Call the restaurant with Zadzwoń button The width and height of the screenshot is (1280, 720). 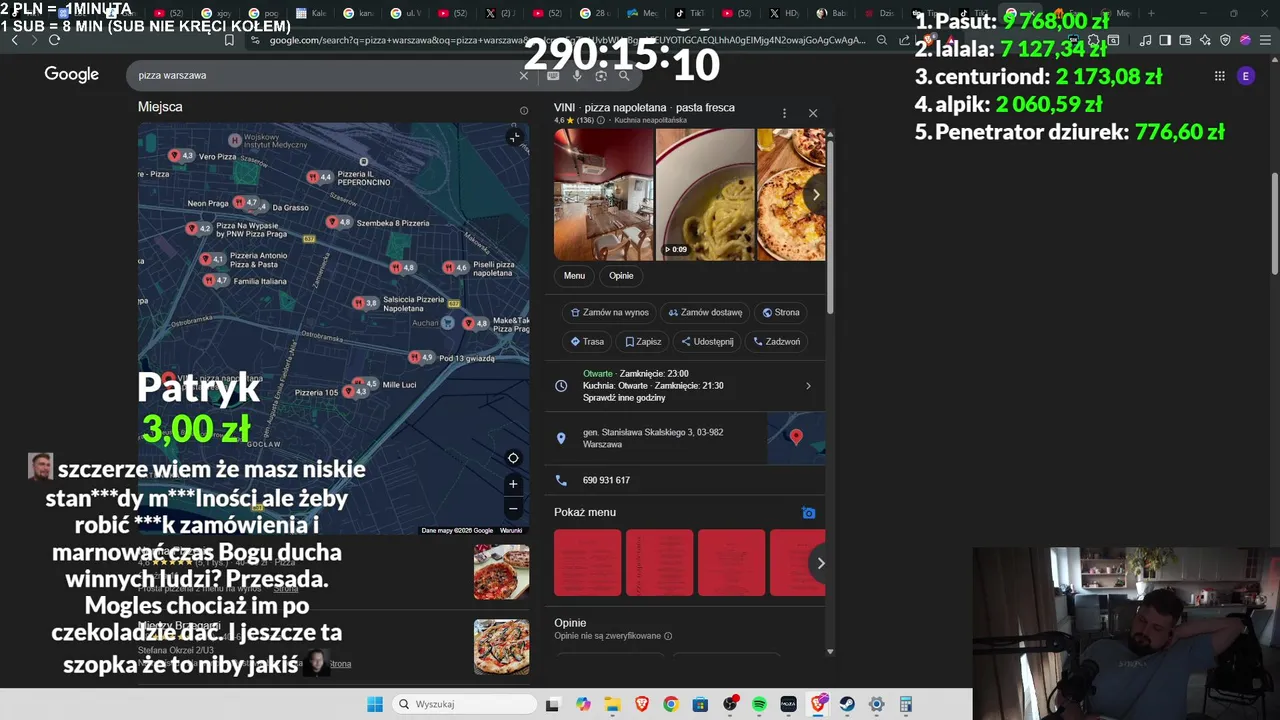point(777,341)
